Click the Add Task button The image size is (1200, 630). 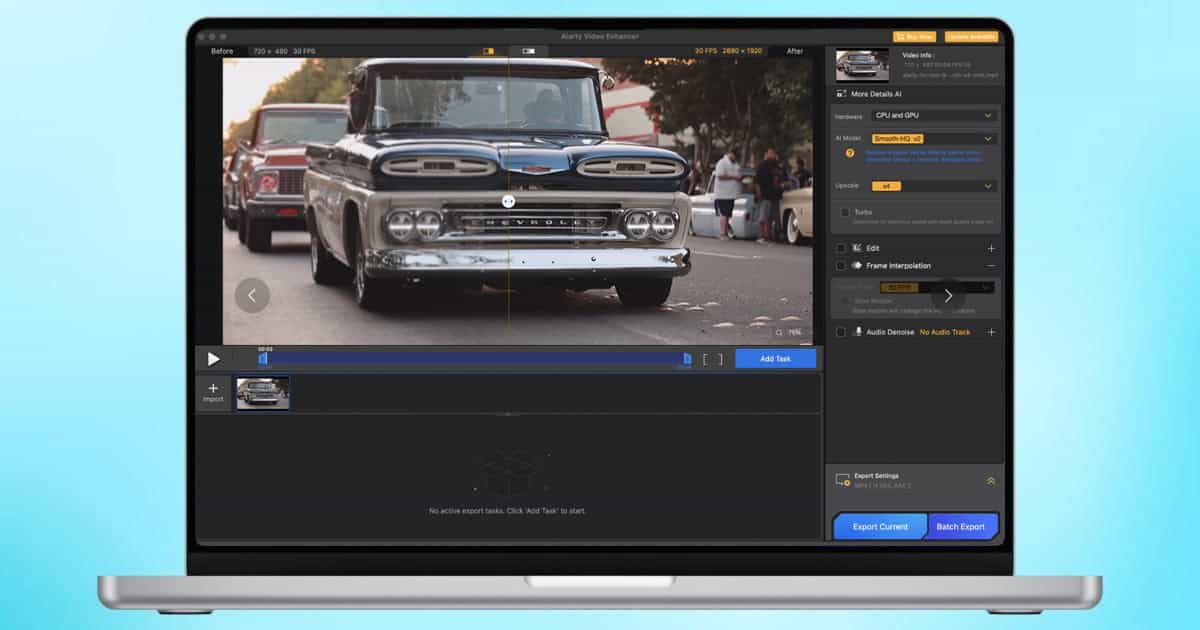[775, 358]
